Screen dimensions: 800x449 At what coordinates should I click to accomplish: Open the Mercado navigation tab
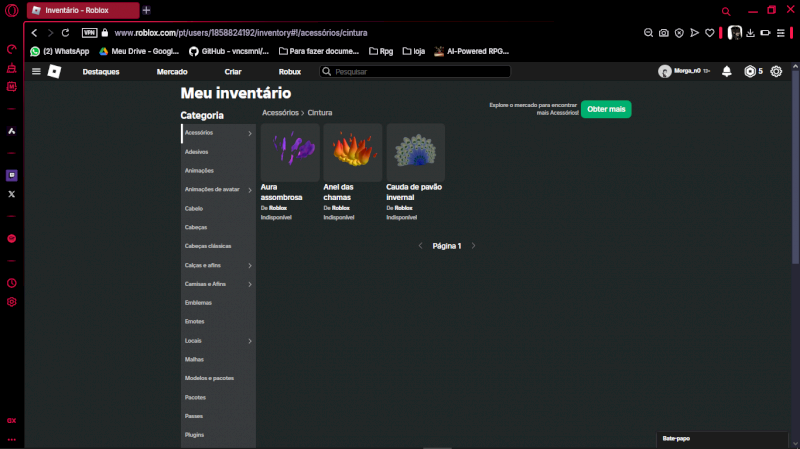(172, 71)
